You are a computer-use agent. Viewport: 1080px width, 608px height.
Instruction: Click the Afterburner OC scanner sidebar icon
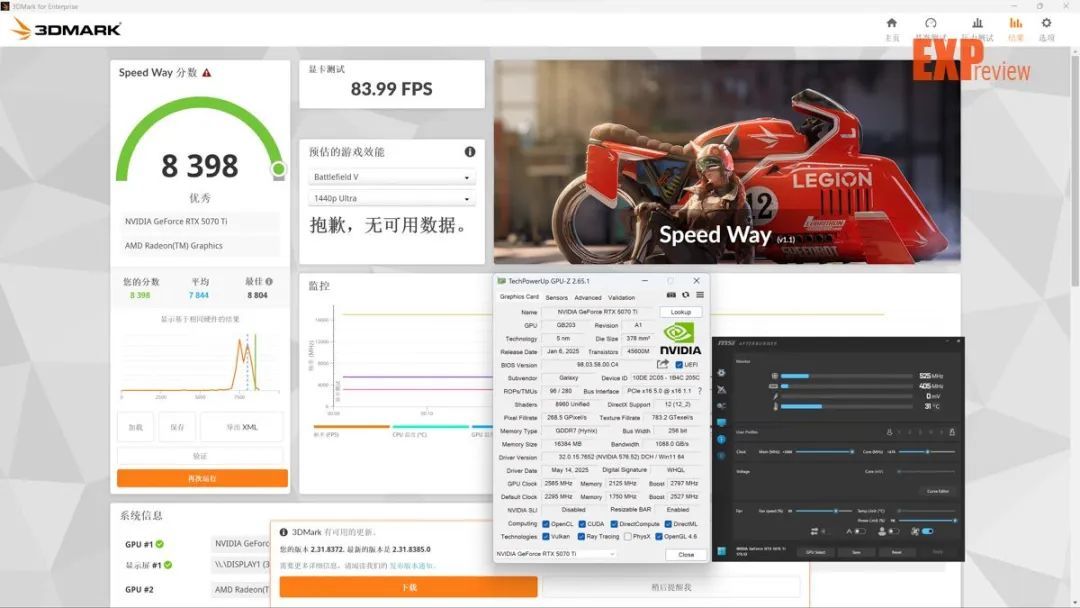[721, 390]
